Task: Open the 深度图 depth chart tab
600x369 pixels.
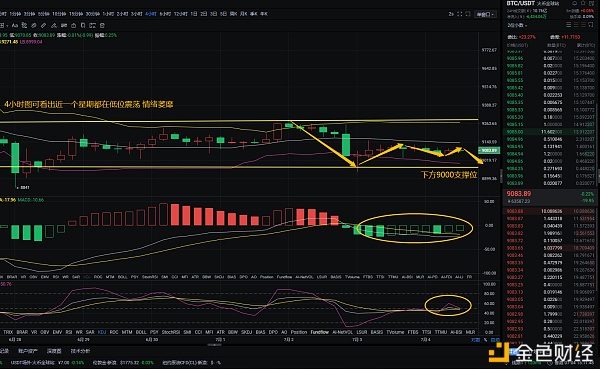Action: coord(54,351)
